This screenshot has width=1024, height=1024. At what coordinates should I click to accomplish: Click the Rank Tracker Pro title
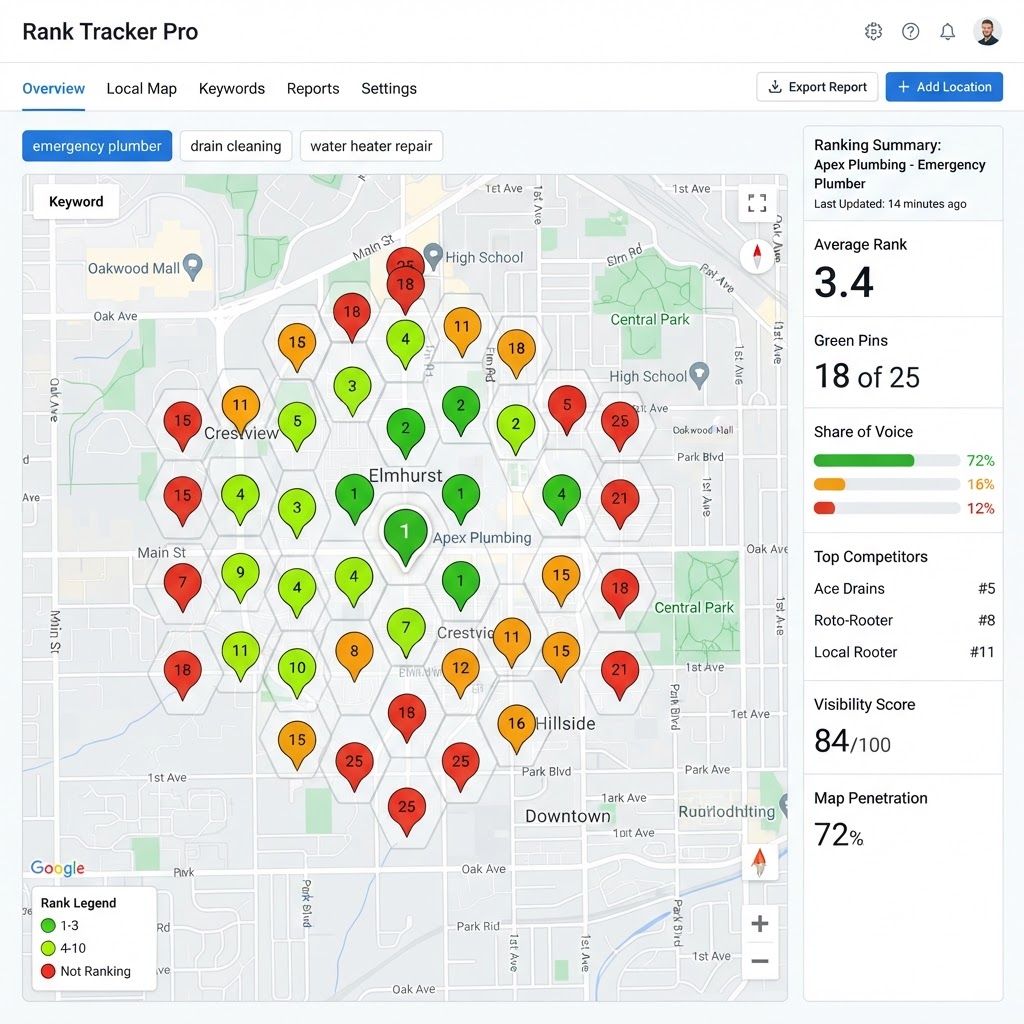click(110, 31)
